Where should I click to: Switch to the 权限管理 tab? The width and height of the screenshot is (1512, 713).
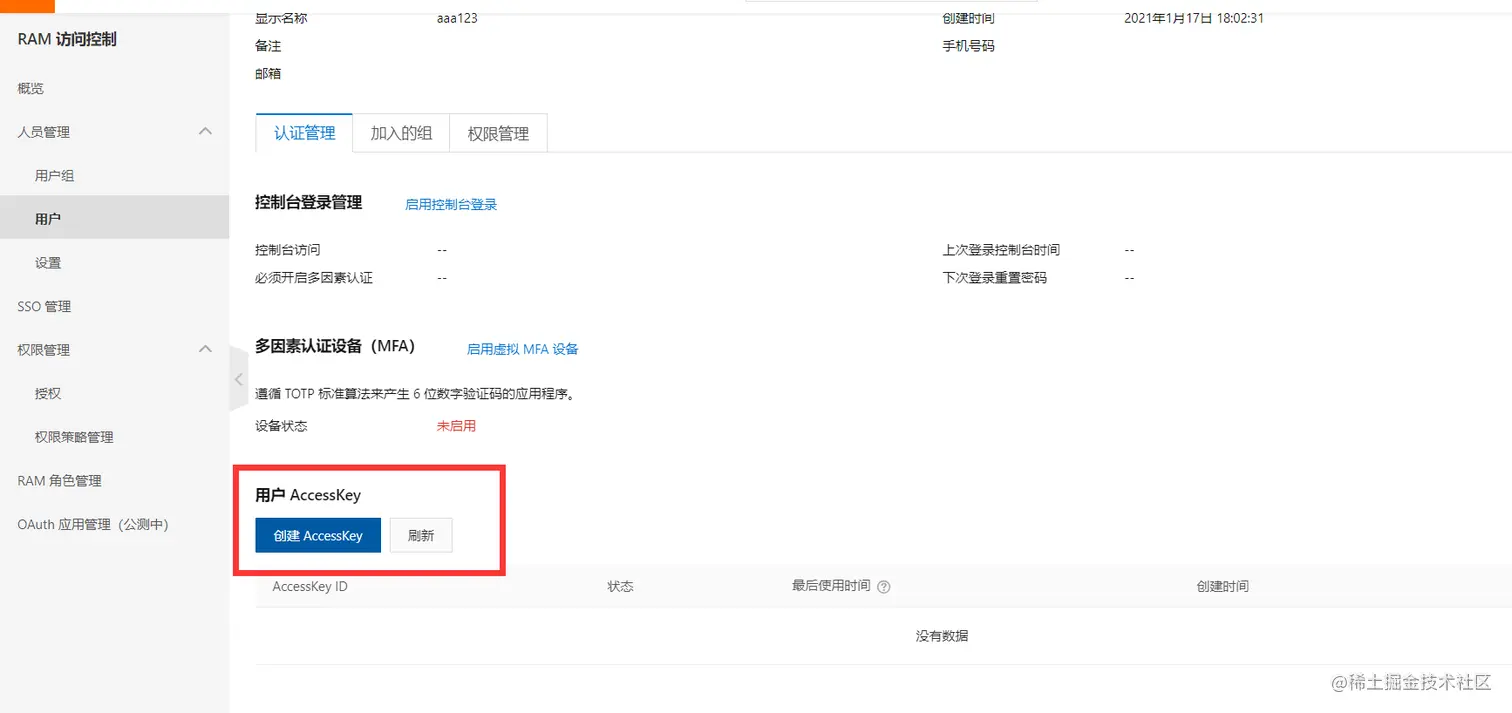coord(498,133)
